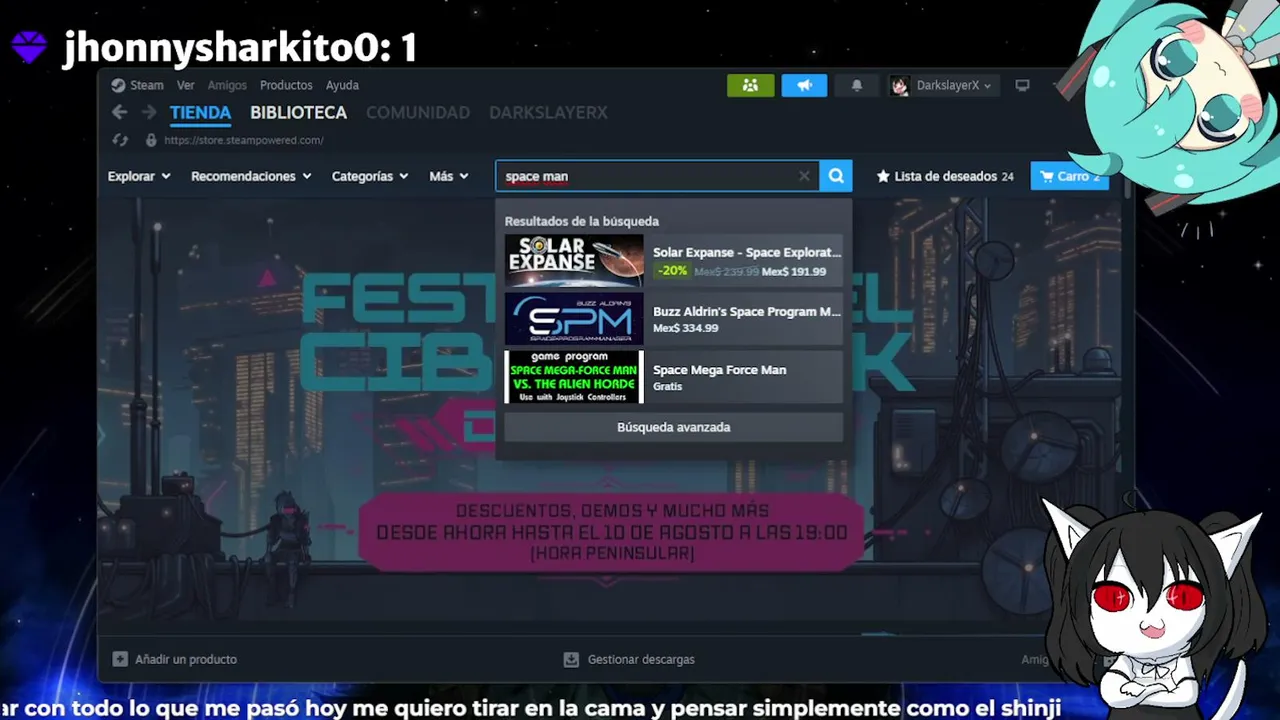Click the downloads icon beside Gestionar descargas
Screen dimensions: 1280x720
571,659
